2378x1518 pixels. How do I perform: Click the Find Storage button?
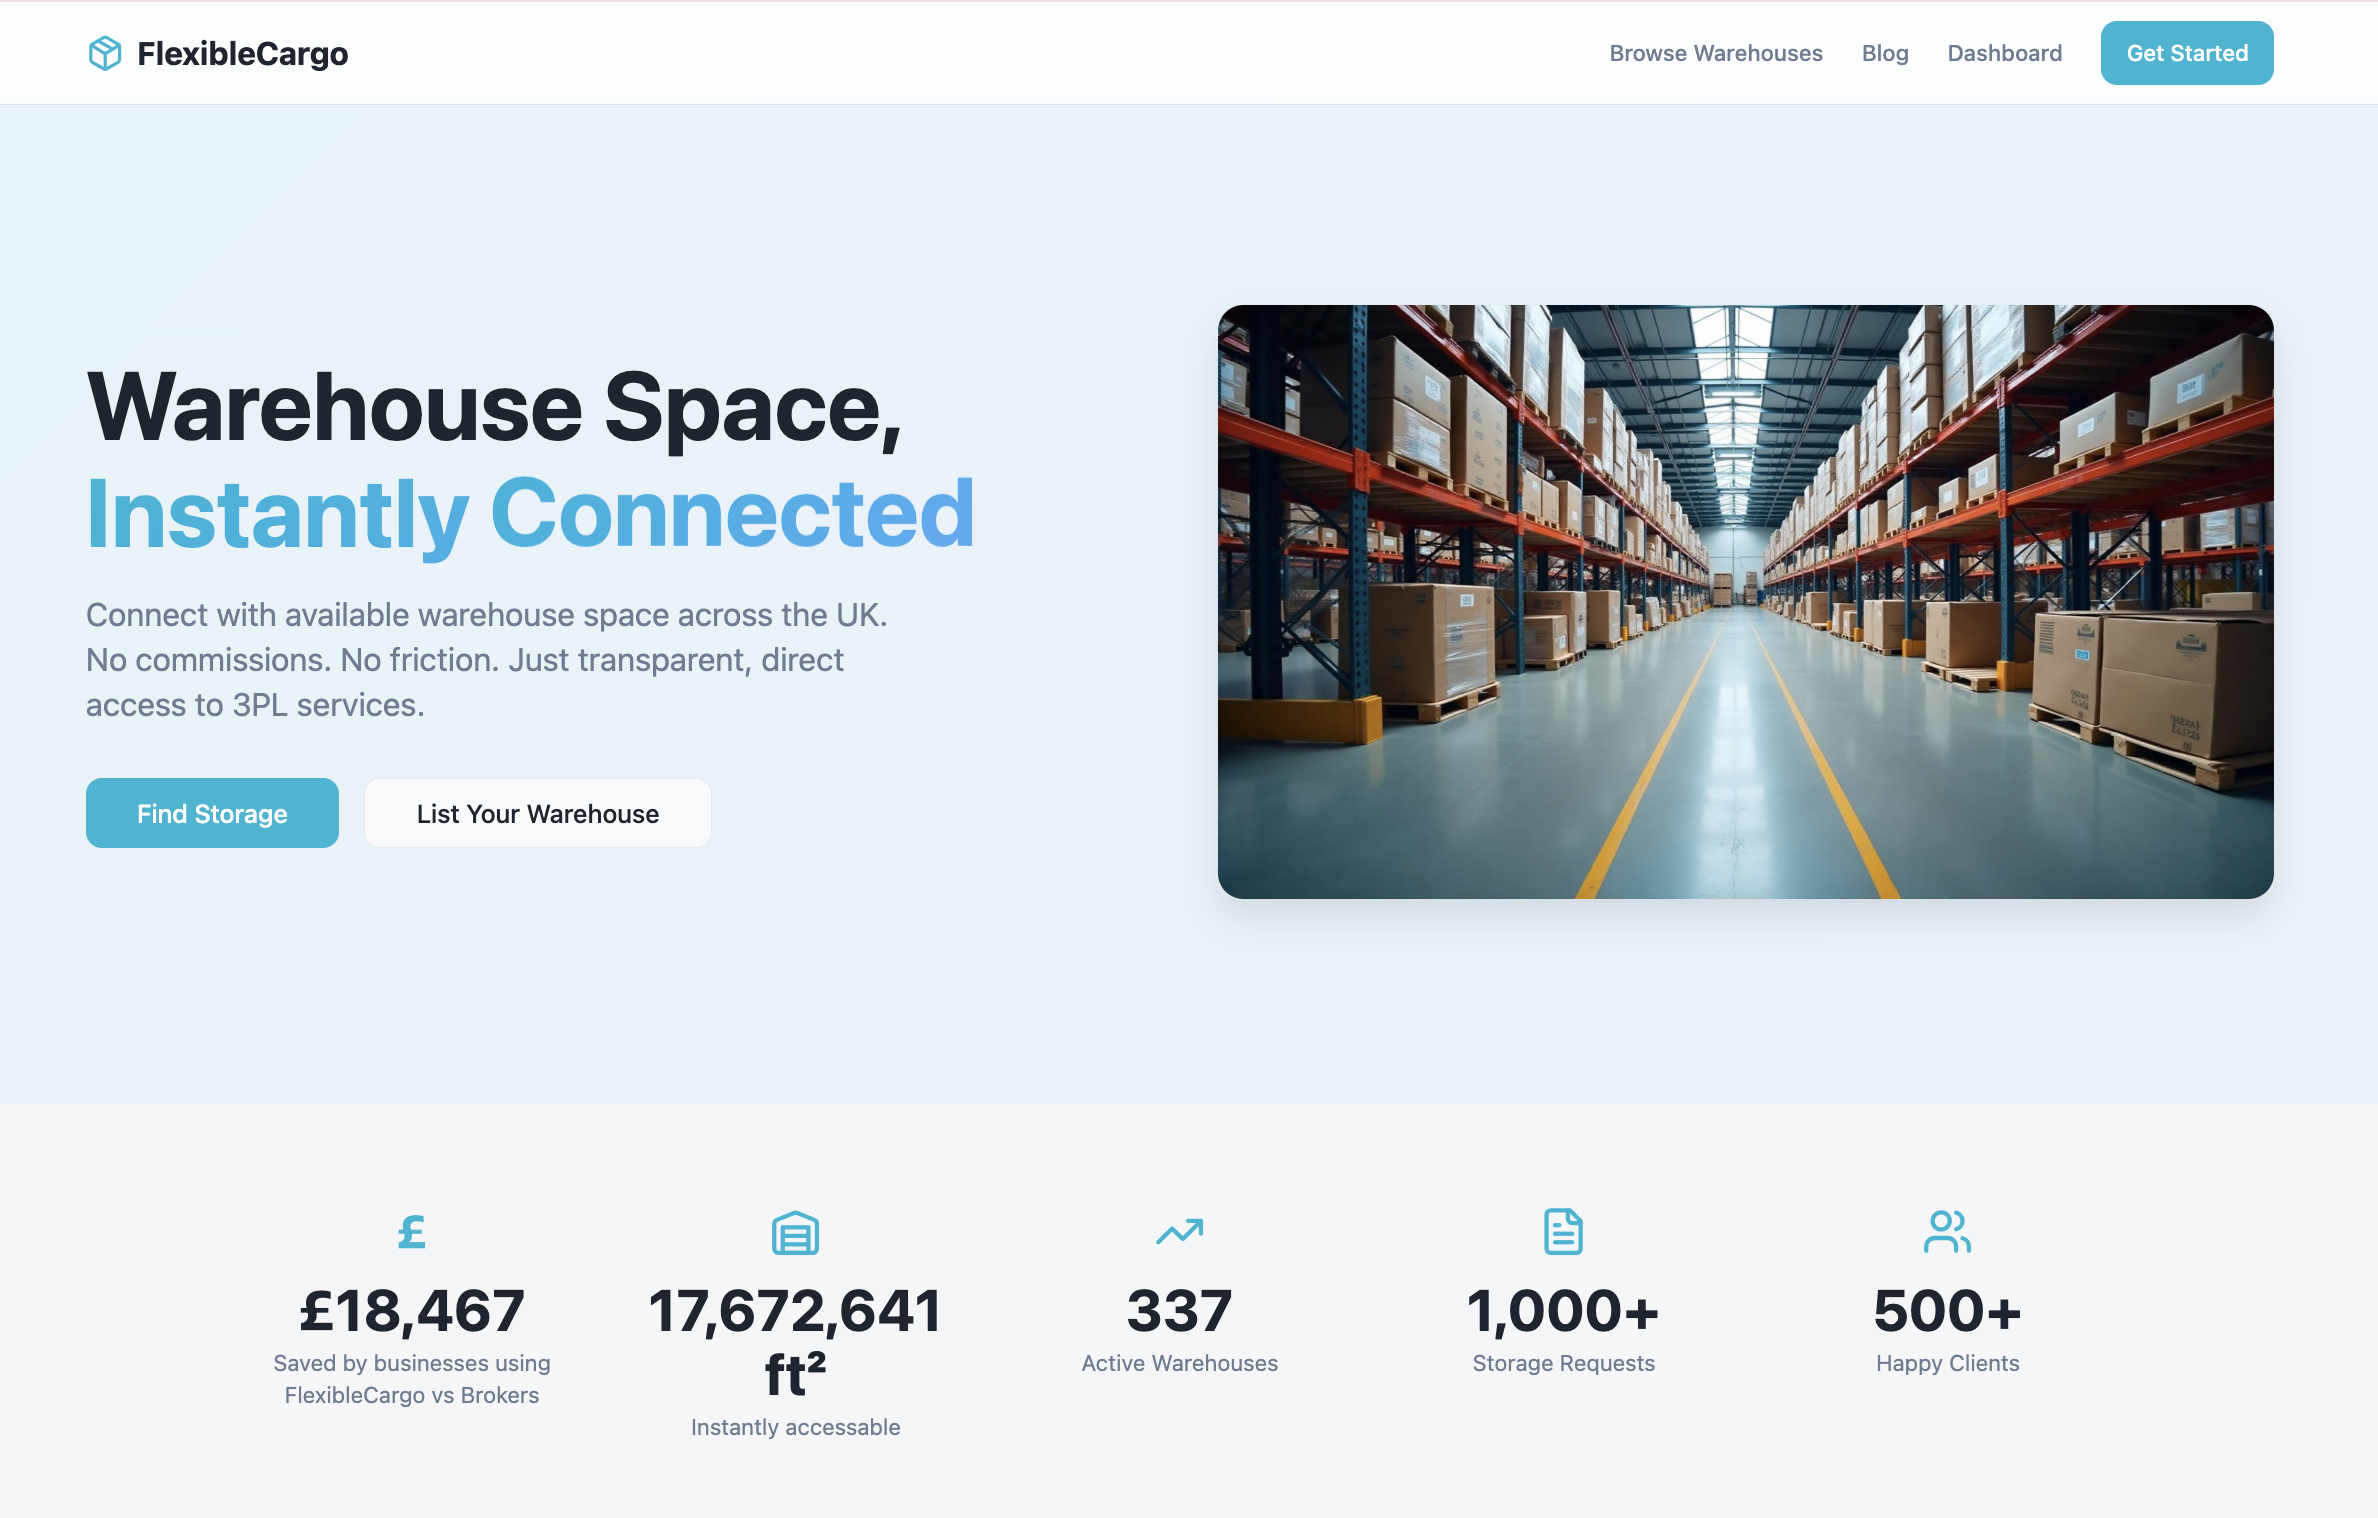coord(212,813)
